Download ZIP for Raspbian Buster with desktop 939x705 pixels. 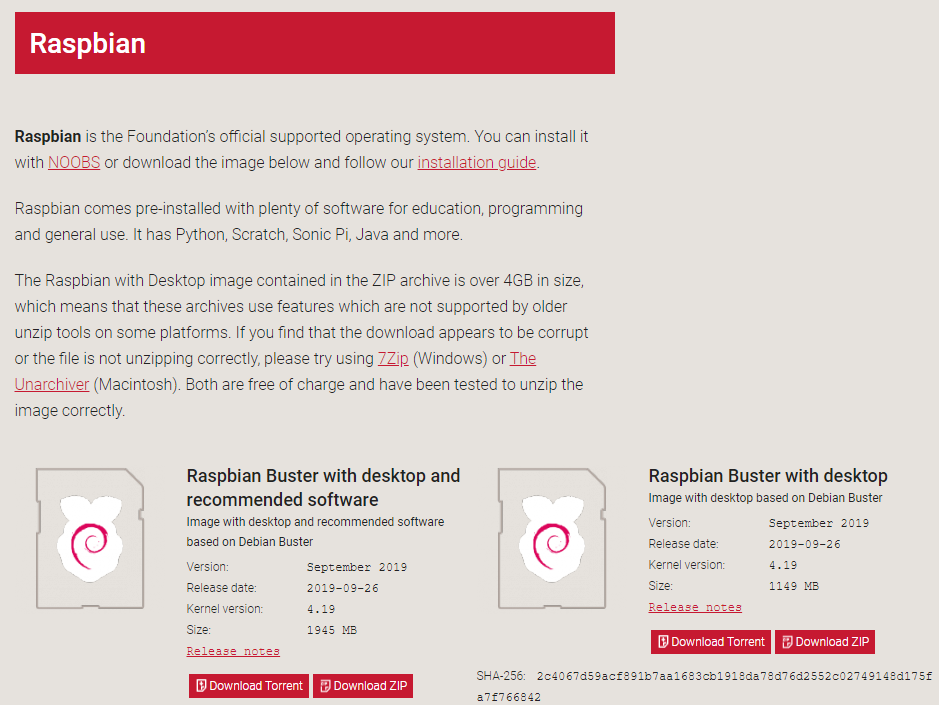825,642
